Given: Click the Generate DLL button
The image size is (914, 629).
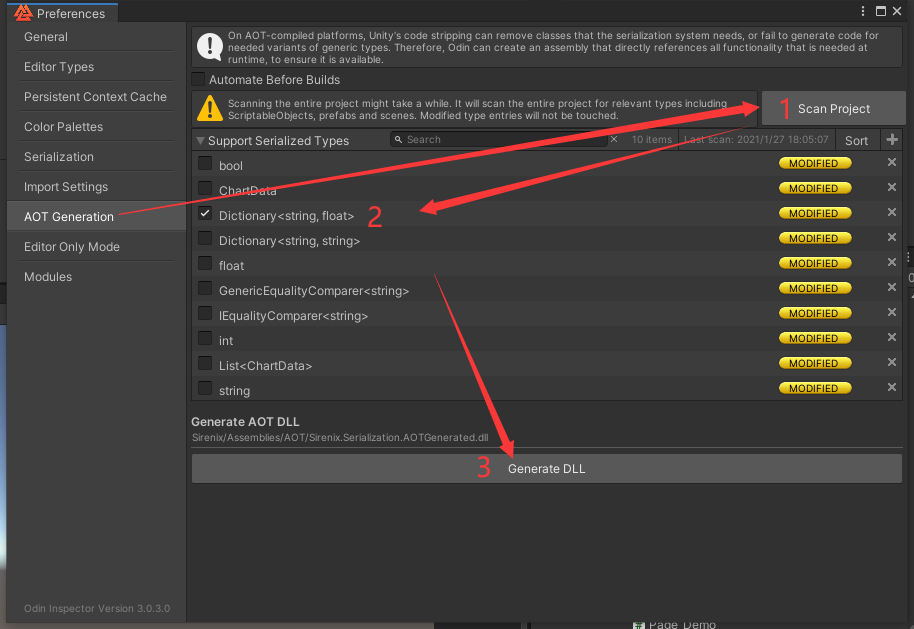Looking at the screenshot, I should pyautogui.click(x=547, y=469).
